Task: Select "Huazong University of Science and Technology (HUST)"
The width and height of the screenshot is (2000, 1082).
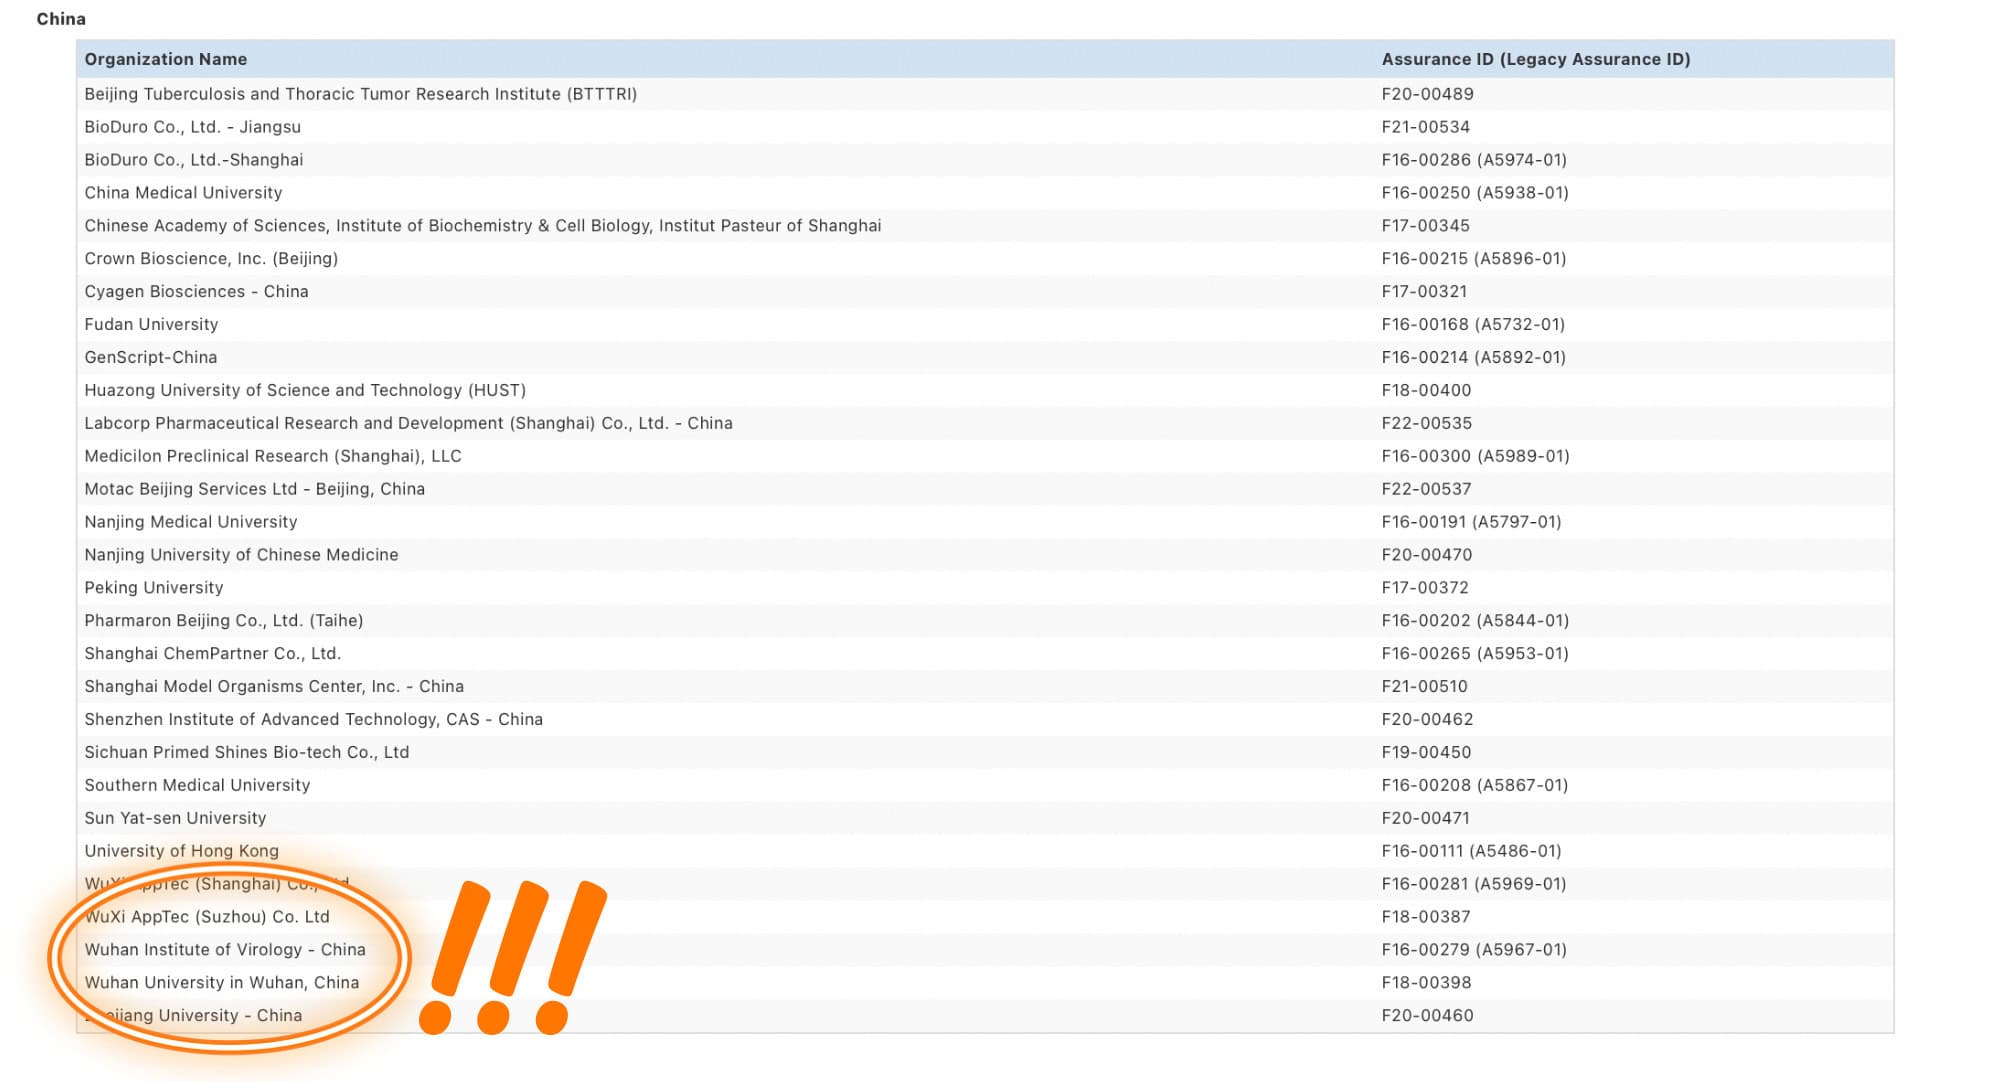Action: point(305,391)
